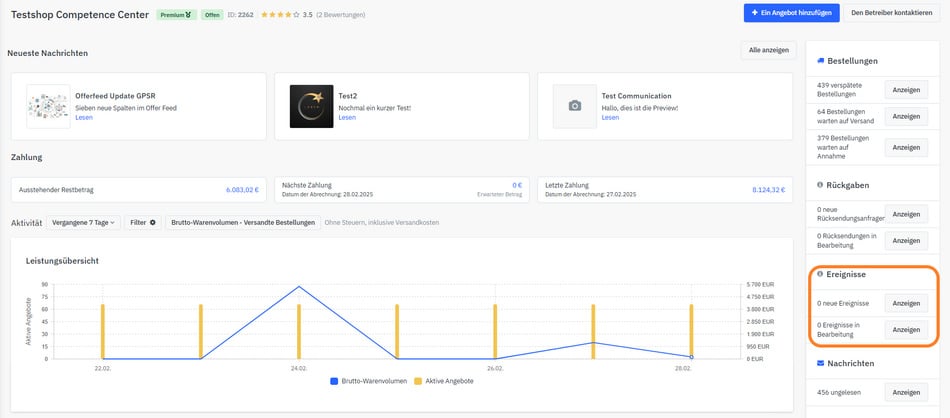Click the Letzte Zahlung label

(x=566, y=185)
